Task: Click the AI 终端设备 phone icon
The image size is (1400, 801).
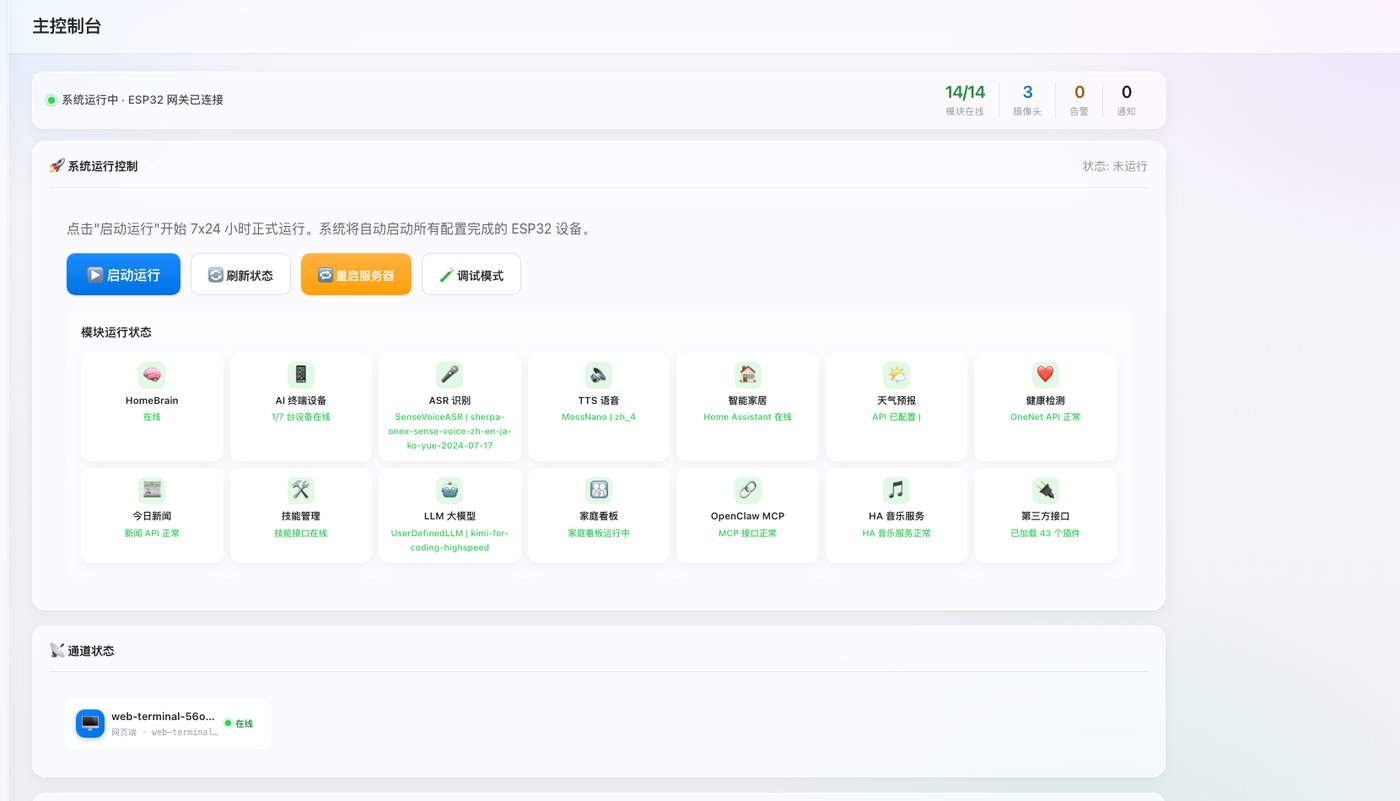Action: [301, 375]
